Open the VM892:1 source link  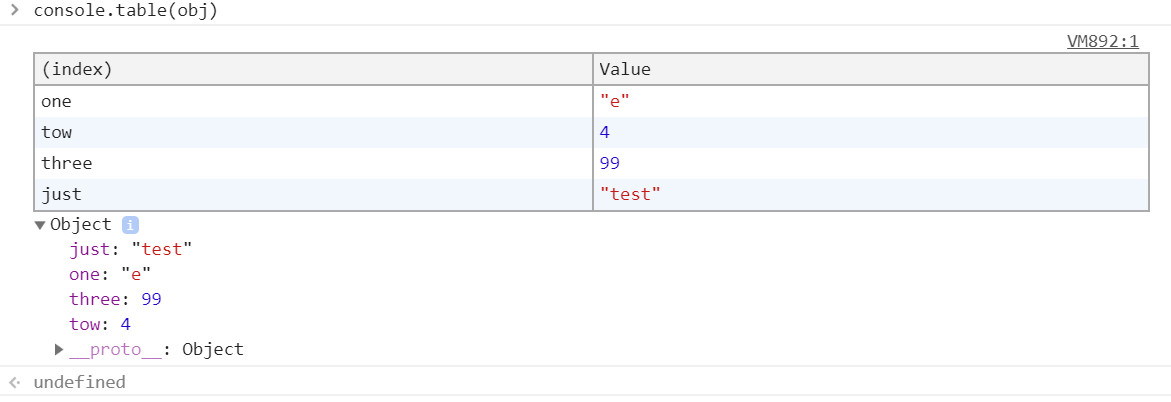point(1103,42)
